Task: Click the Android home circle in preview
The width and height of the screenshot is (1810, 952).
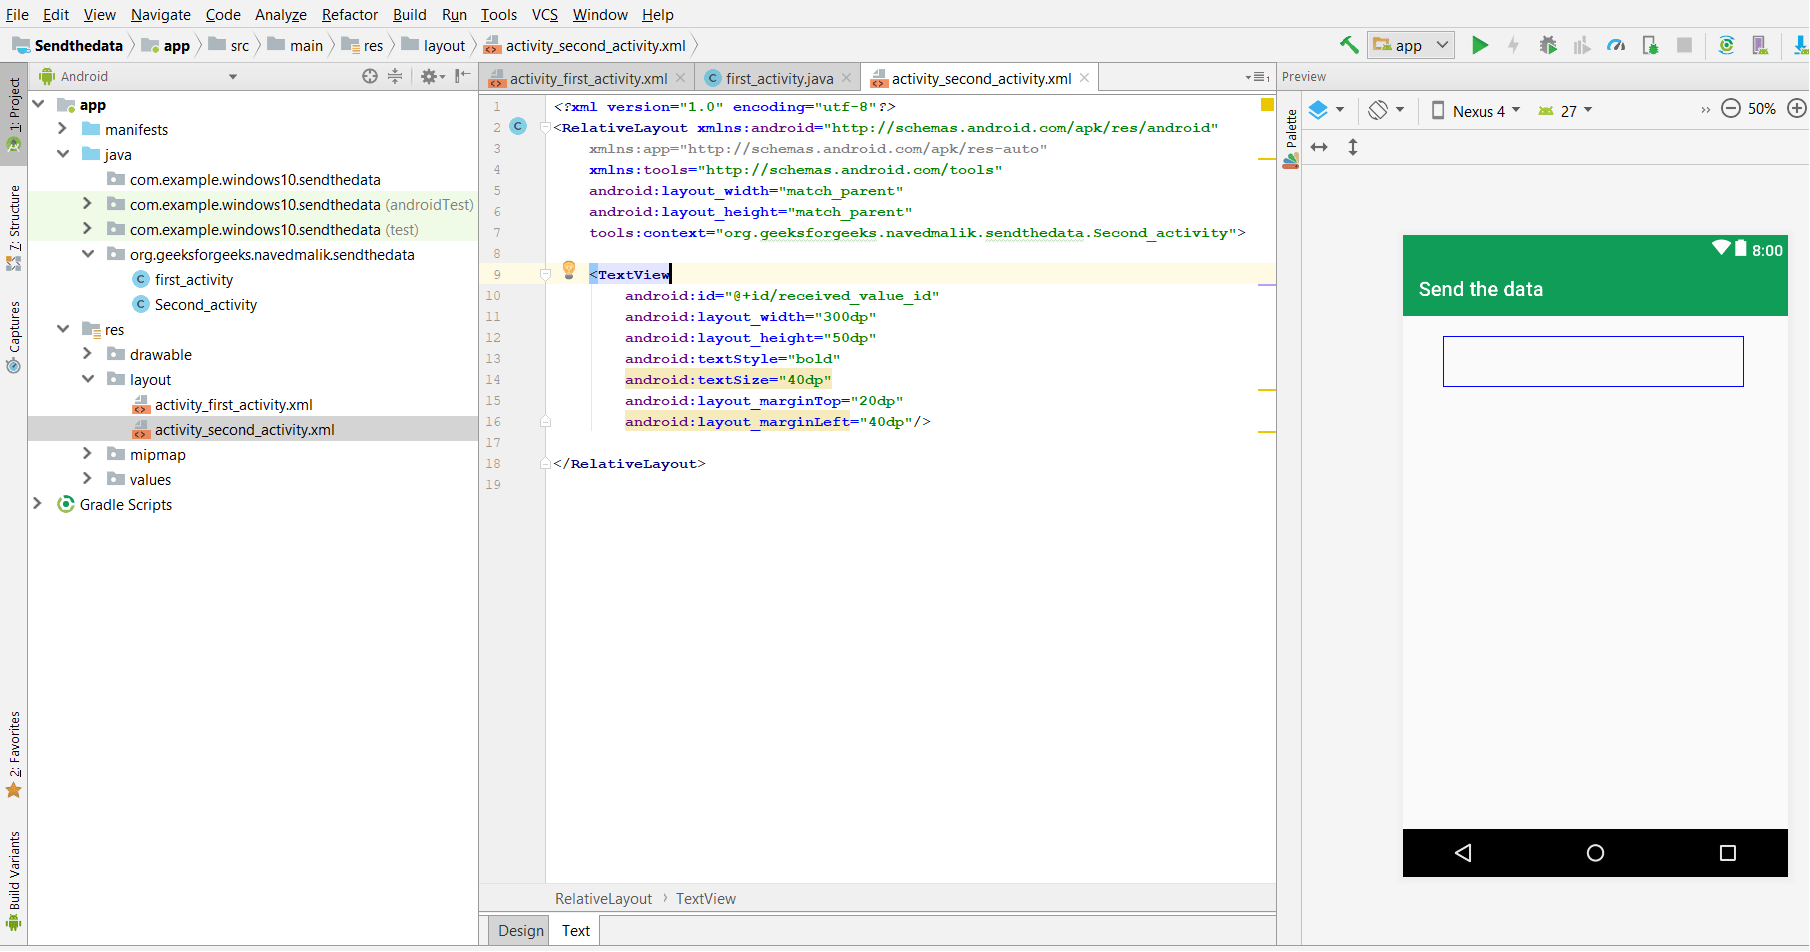Action: click(x=1595, y=853)
